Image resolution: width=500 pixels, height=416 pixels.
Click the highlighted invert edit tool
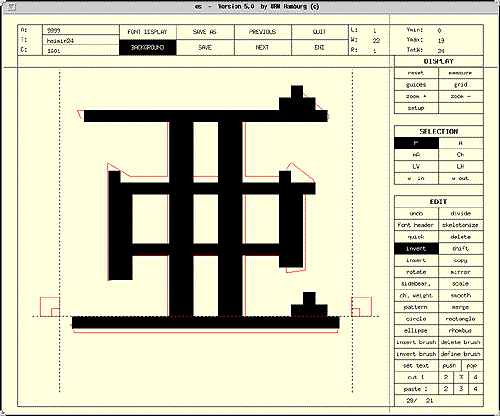click(416, 249)
